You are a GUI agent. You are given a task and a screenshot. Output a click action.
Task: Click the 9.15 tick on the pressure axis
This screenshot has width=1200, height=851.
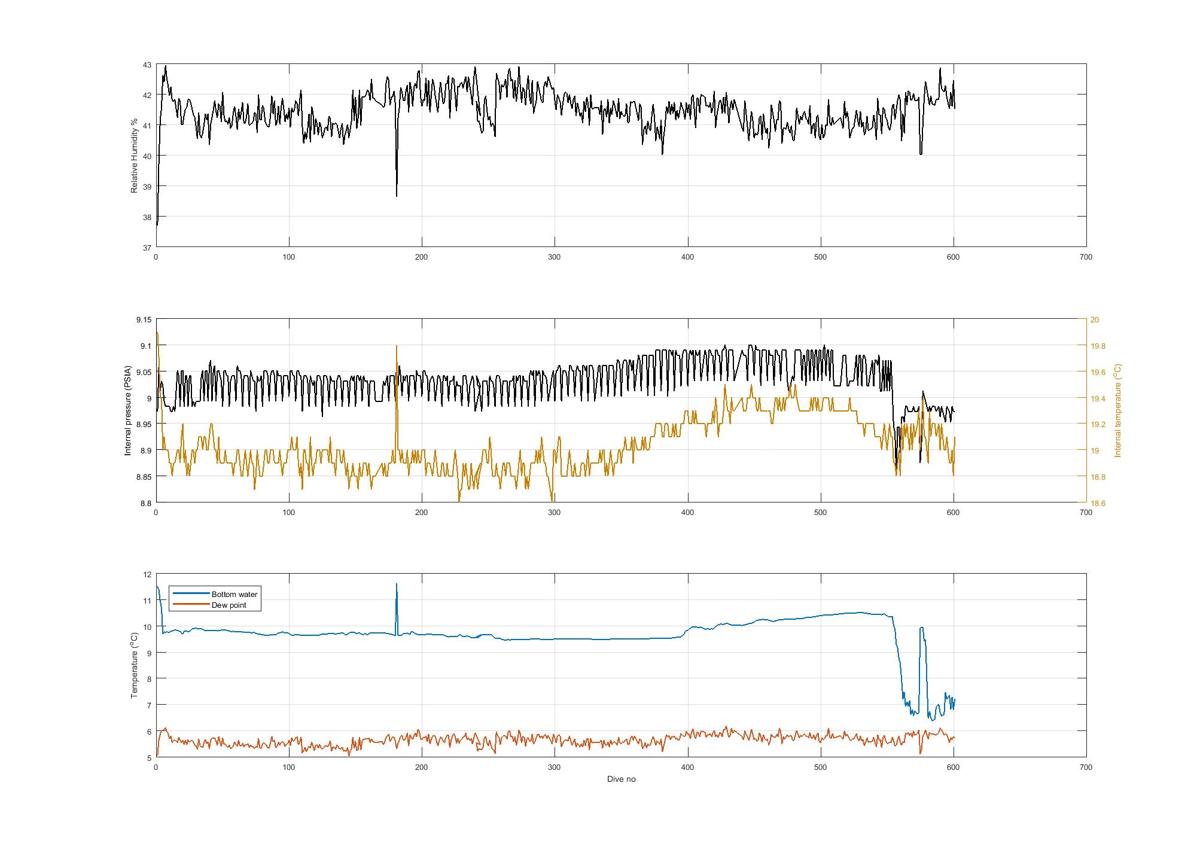[x=144, y=320]
